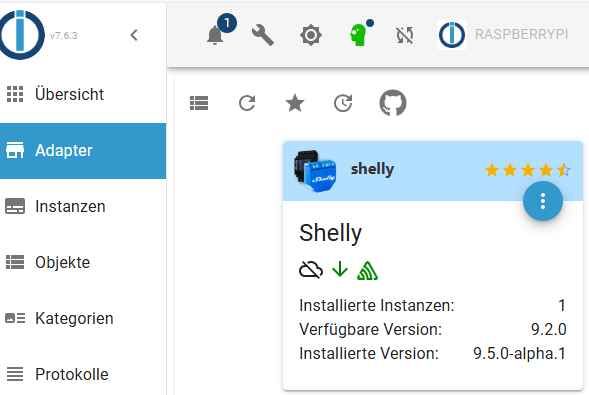Open the theme brightness gear icon
Screen dimensions: 589x395
point(310,36)
